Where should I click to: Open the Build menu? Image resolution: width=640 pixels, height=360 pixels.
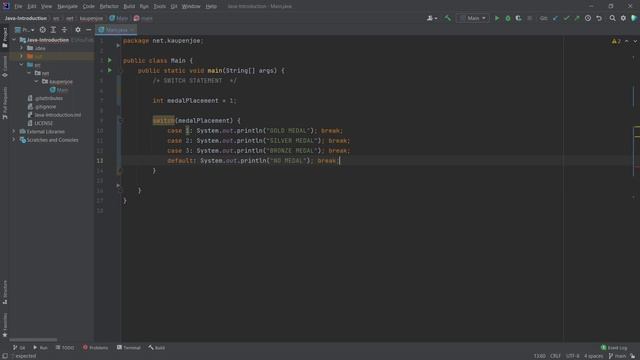pos(129,7)
